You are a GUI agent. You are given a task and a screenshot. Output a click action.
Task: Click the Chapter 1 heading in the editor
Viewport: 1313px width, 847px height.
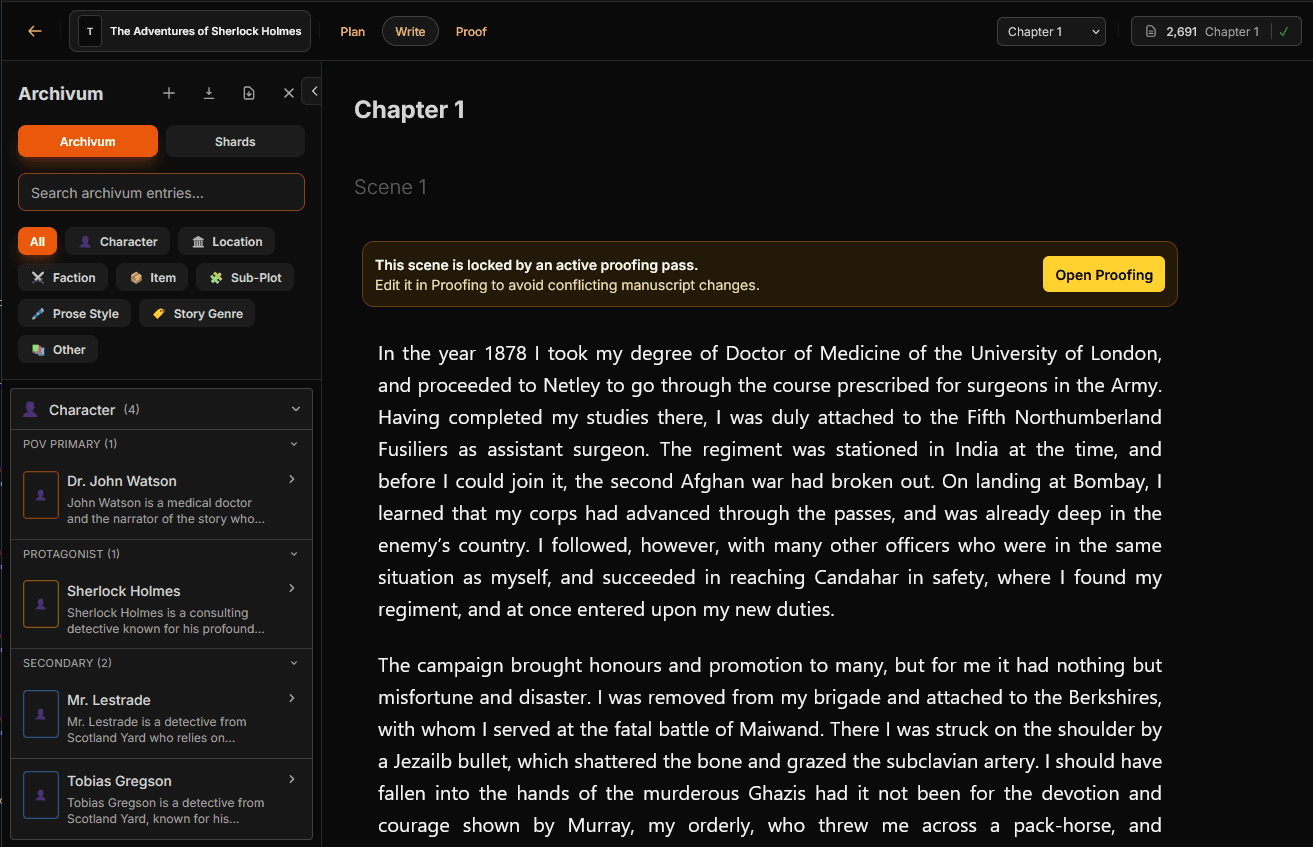point(409,110)
